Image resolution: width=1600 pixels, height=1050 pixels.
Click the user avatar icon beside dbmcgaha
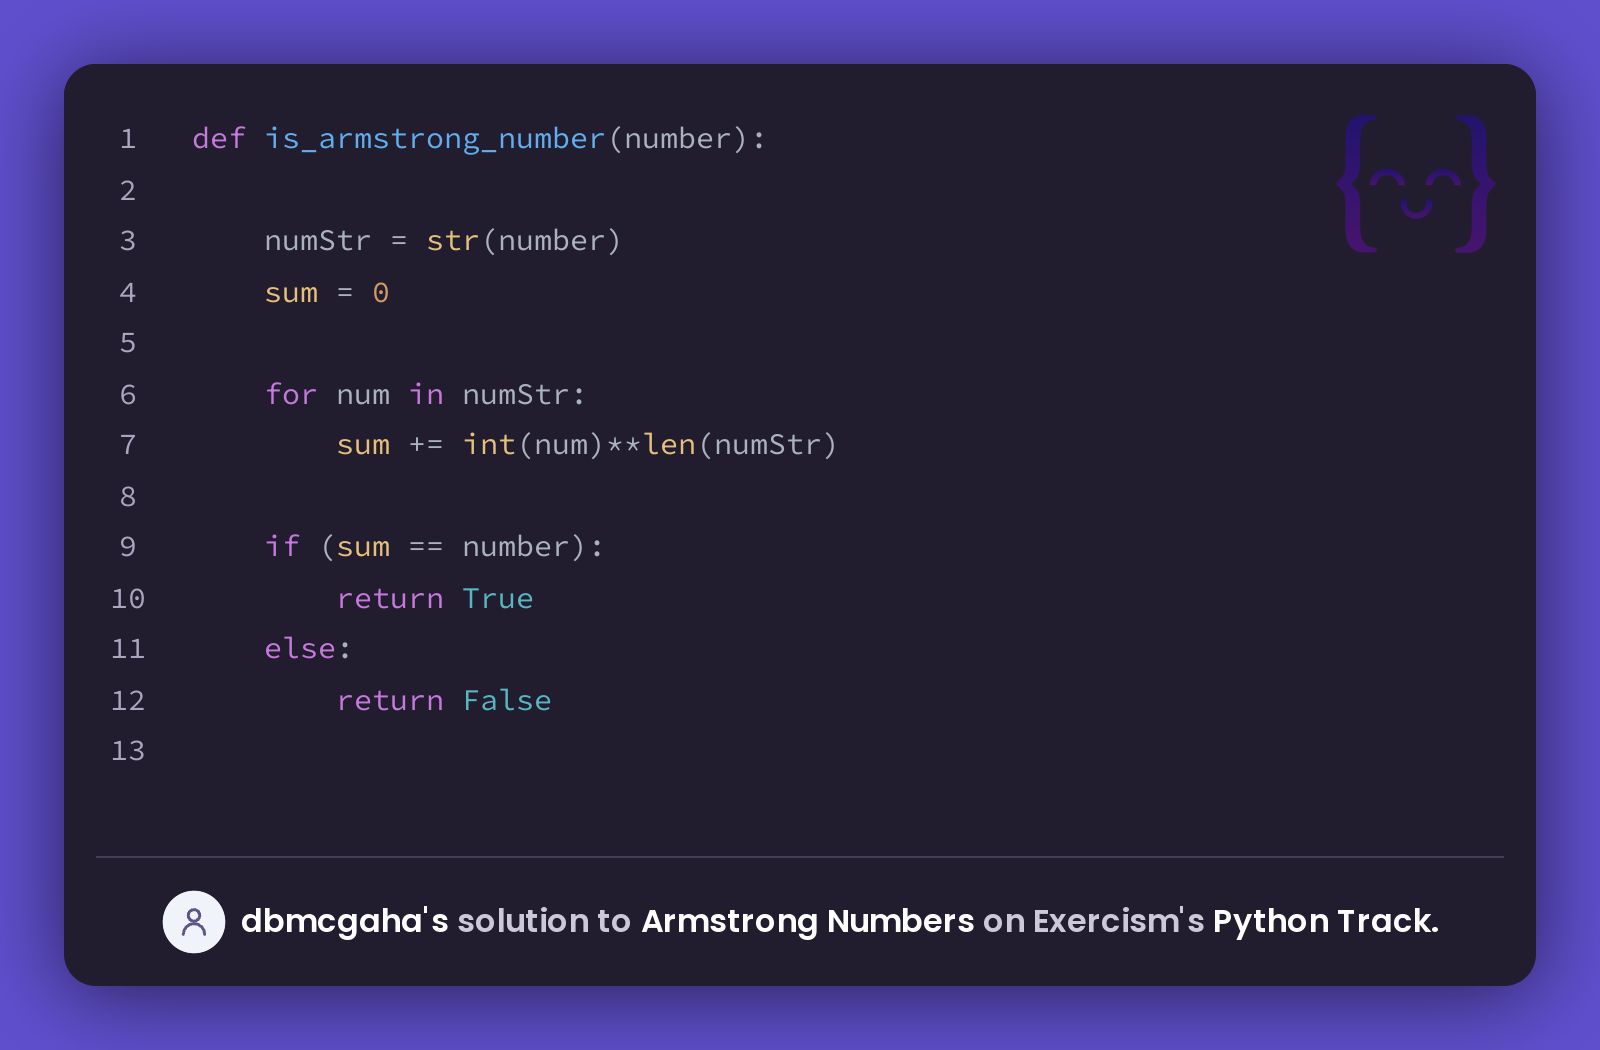tap(194, 921)
